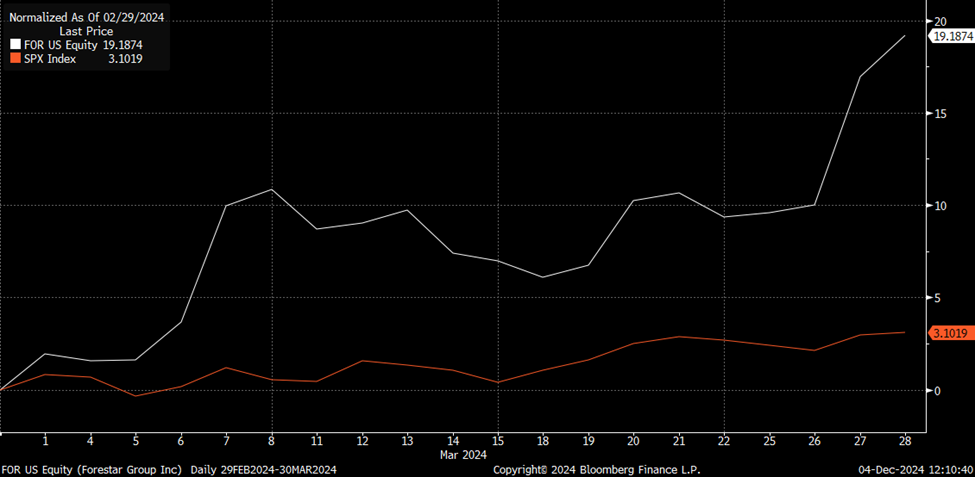Click the x-axis date label 19
The width and height of the screenshot is (975, 477).
point(588,440)
